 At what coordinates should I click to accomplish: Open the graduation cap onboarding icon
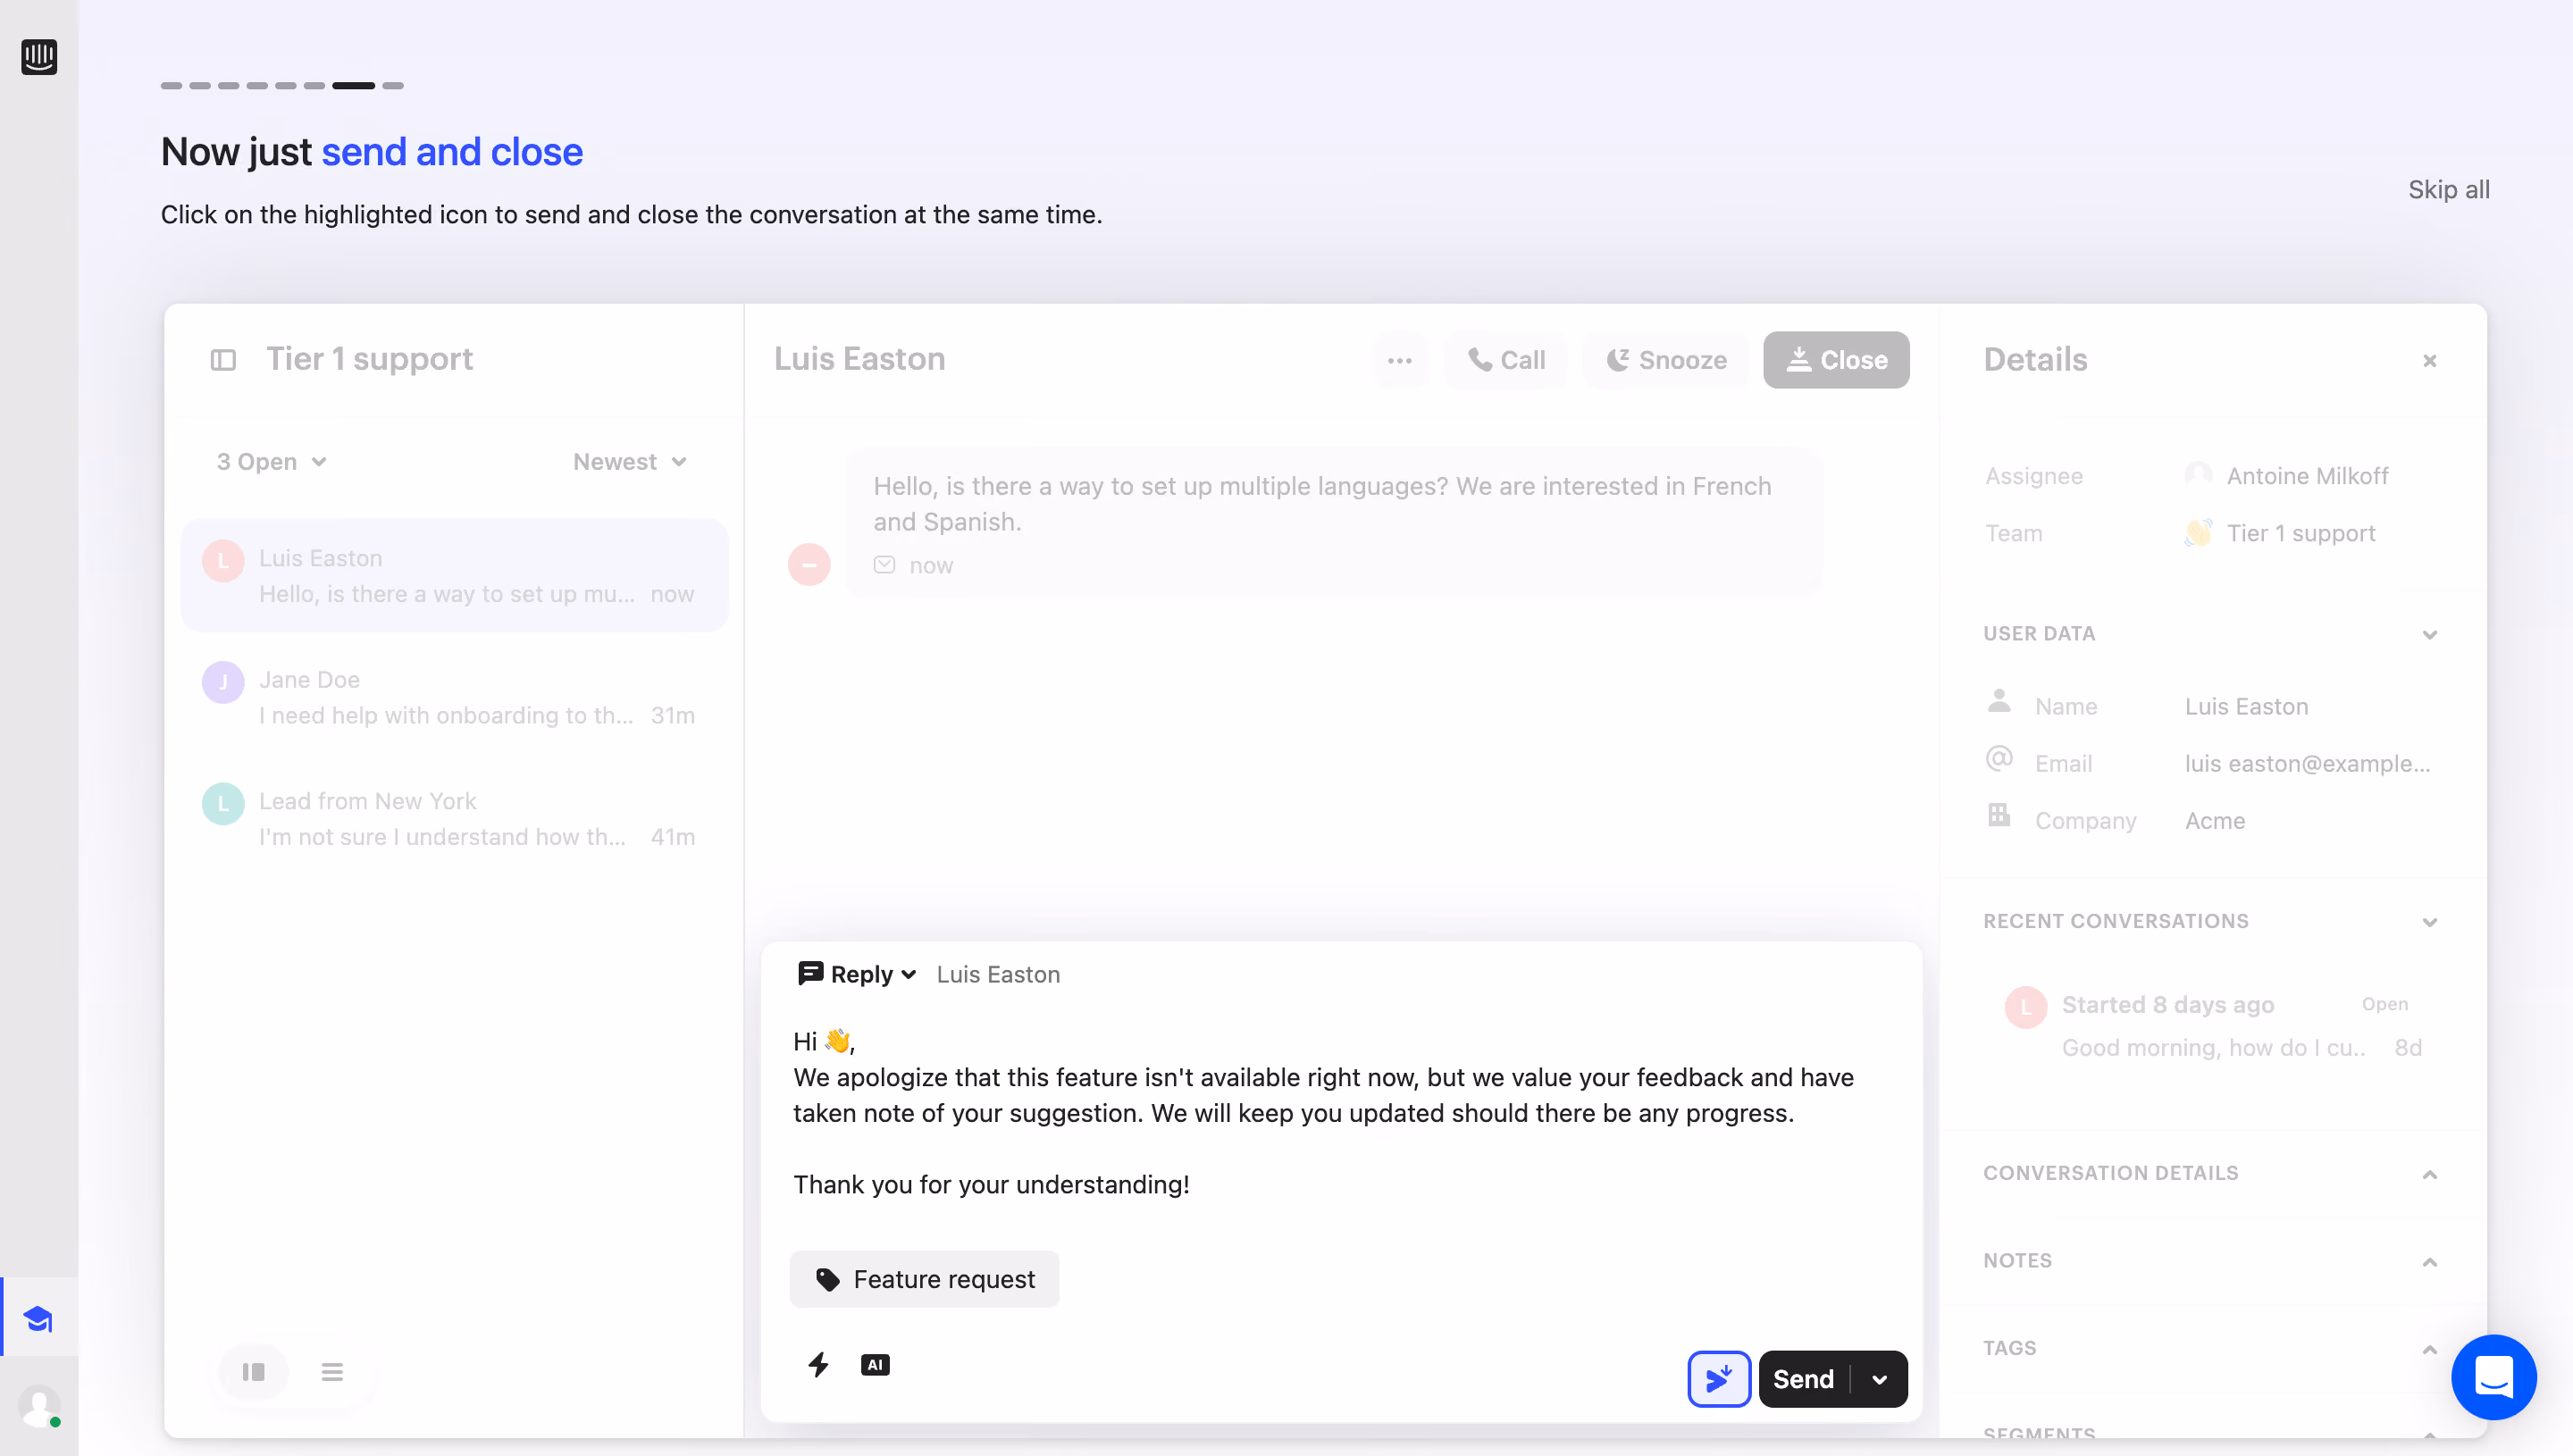pos(39,1319)
